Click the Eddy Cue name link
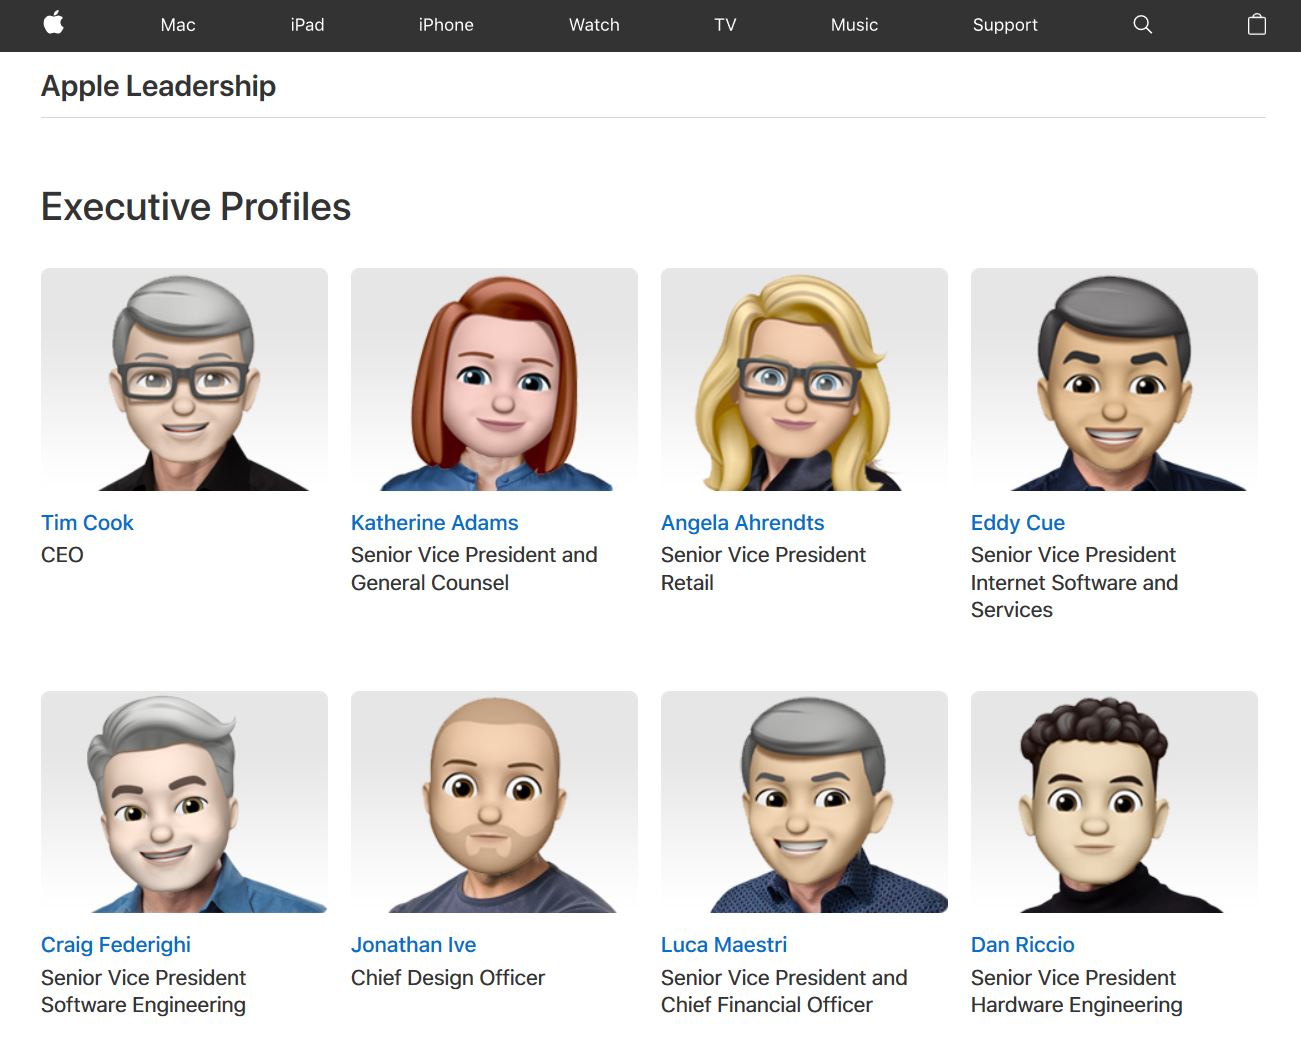Screen dimensions: 1301x1057 pos(1017,523)
